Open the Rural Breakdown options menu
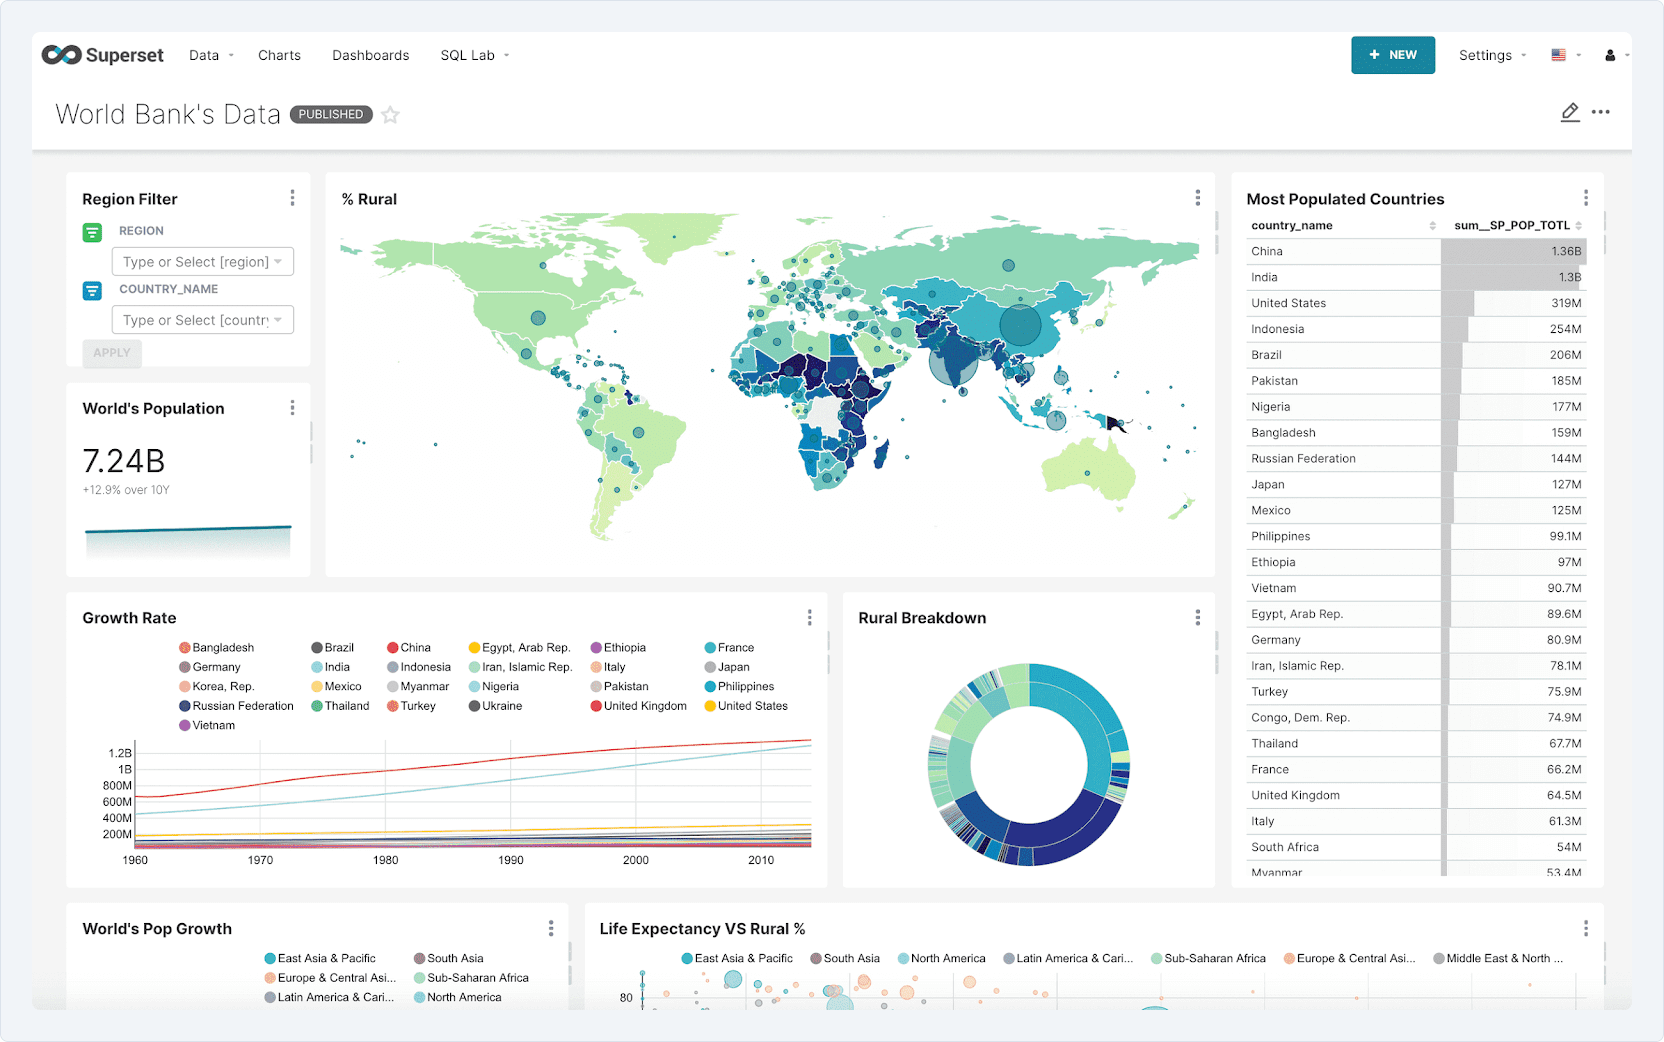 pyautogui.click(x=1197, y=618)
